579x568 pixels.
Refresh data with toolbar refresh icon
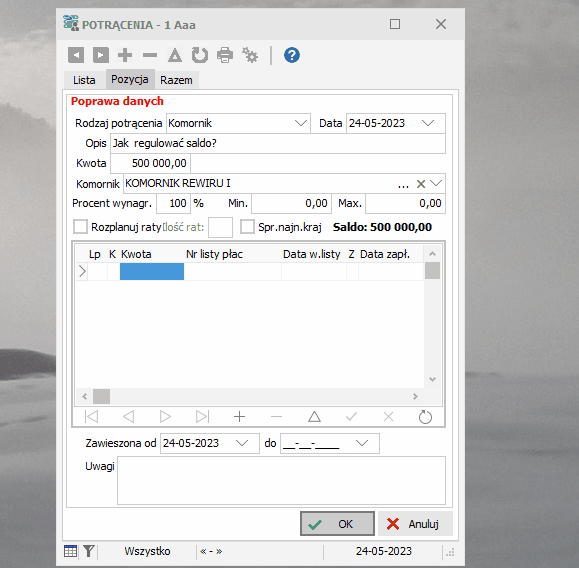[x=200, y=55]
